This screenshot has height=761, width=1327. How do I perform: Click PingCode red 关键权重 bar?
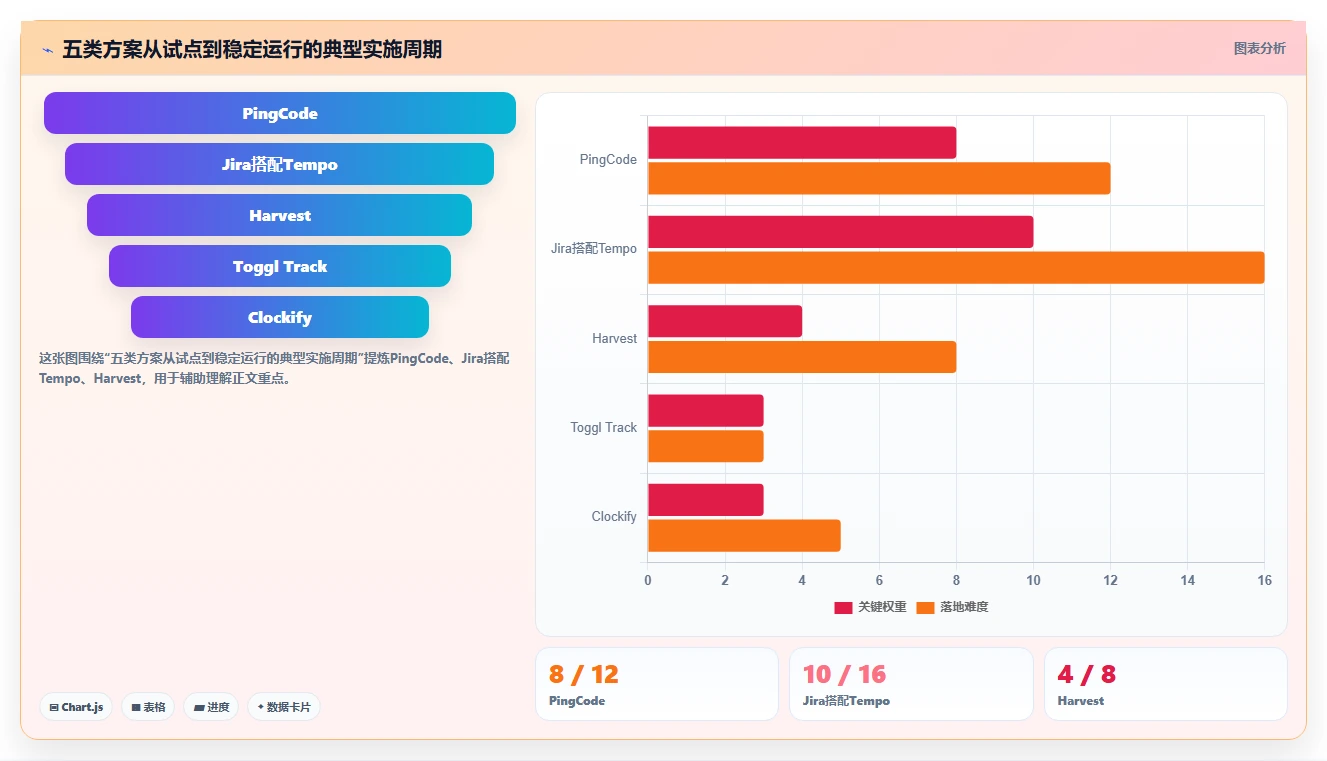(802, 142)
